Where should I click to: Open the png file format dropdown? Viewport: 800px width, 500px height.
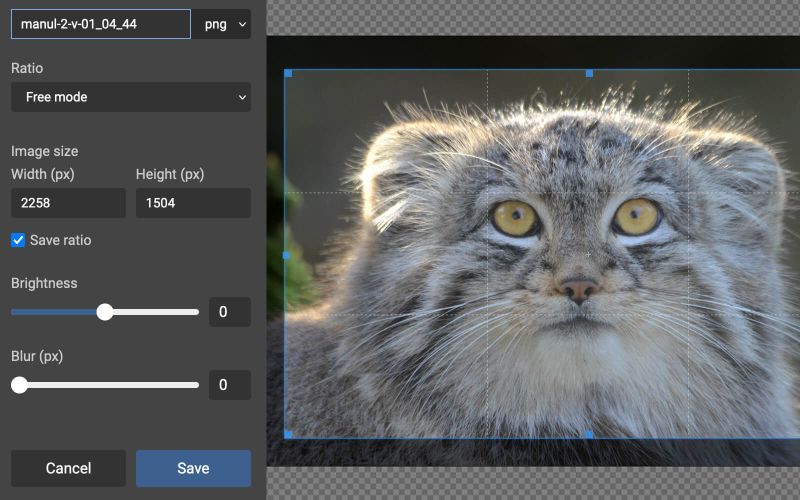coord(221,24)
